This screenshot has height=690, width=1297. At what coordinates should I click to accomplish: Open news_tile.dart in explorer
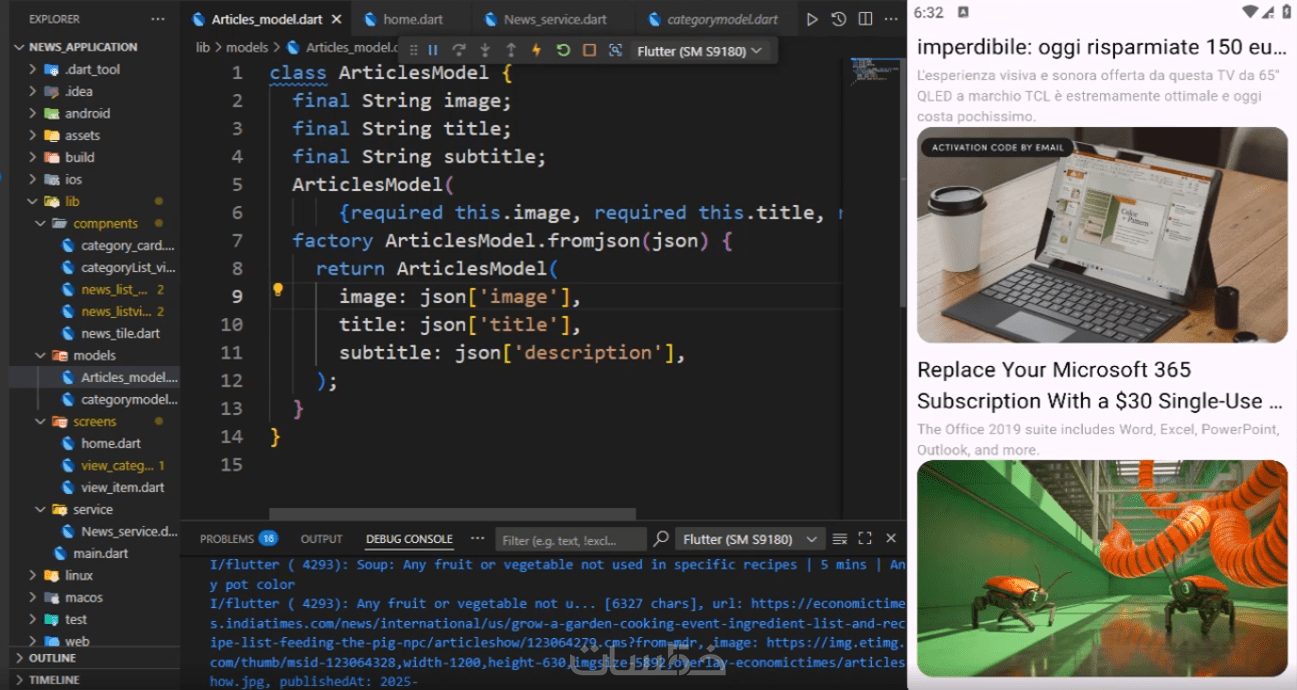(120, 333)
